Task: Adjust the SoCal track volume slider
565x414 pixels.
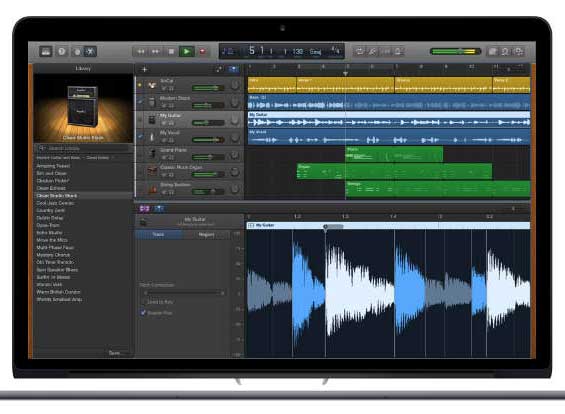Action: tap(208, 88)
